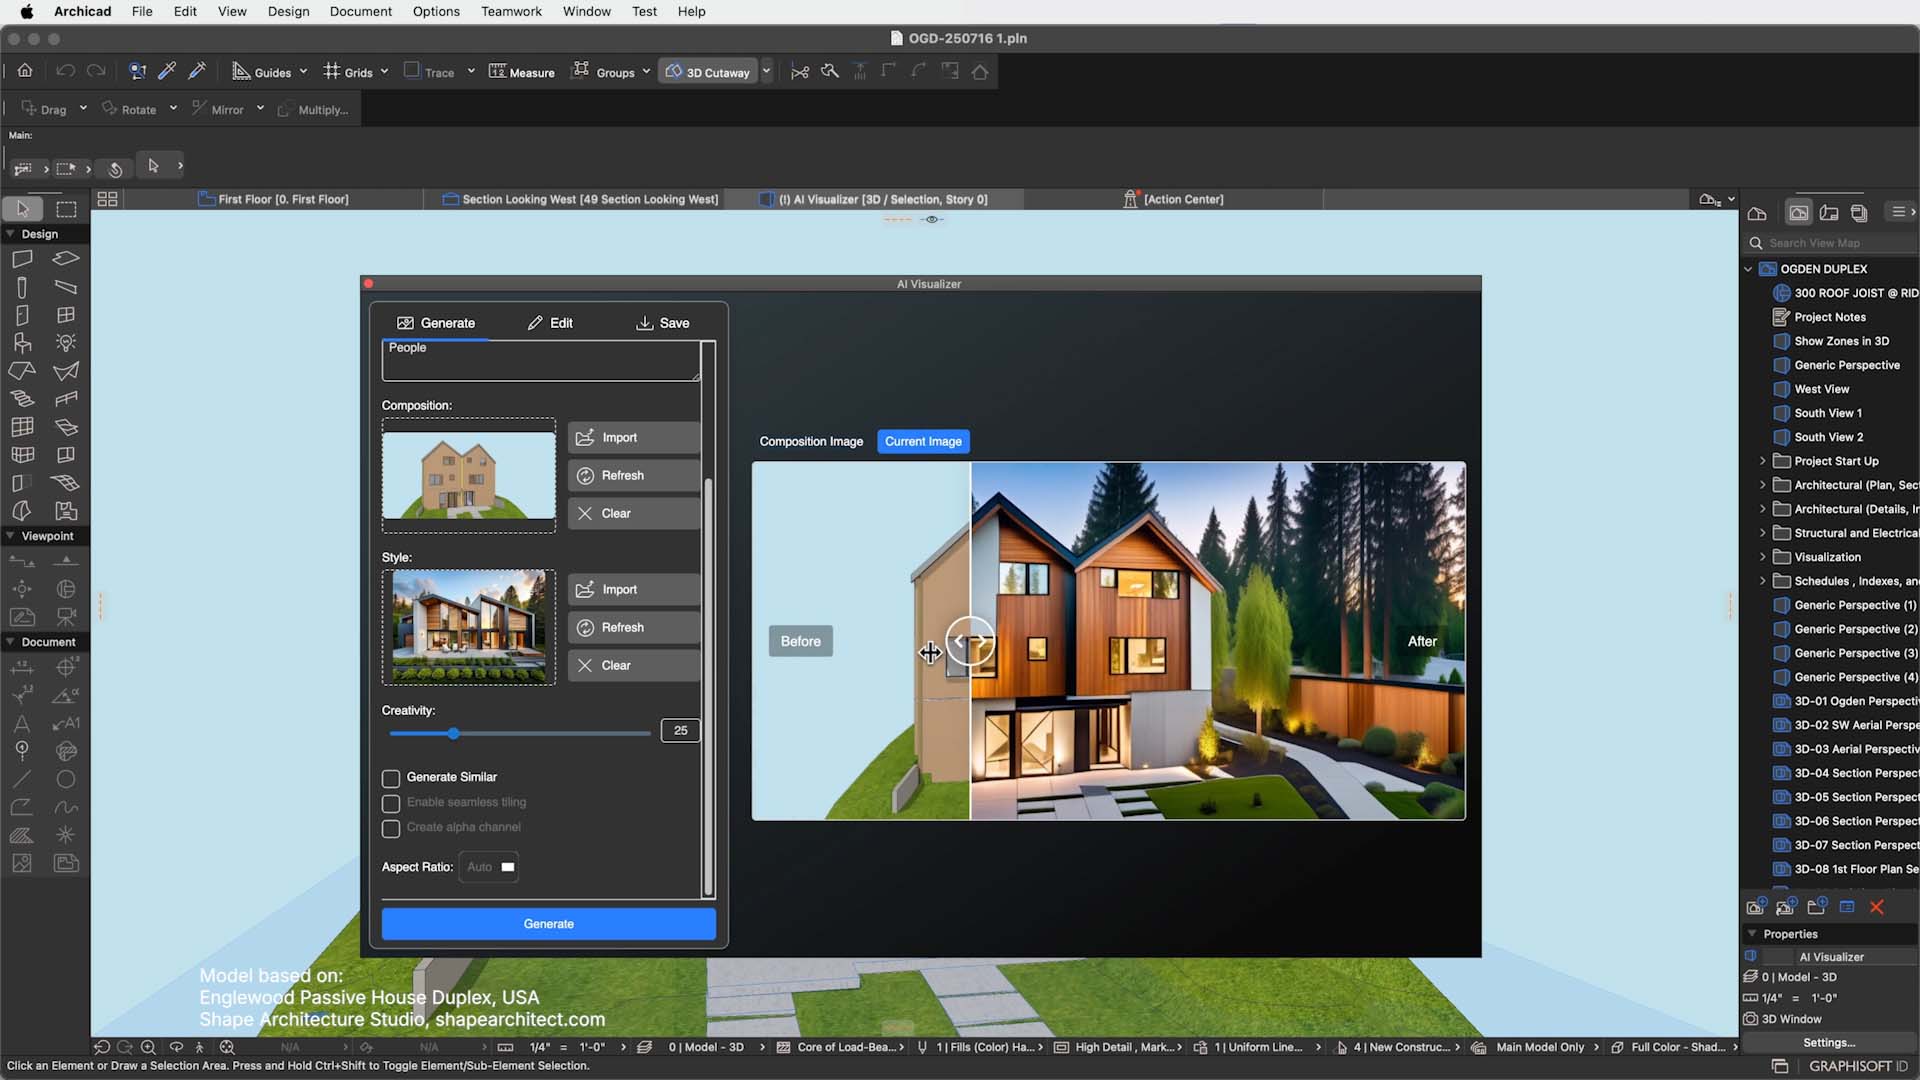The width and height of the screenshot is (1920, 1080).
Task: Enable the Generate Similar checkbox
Action: point(391,778)
